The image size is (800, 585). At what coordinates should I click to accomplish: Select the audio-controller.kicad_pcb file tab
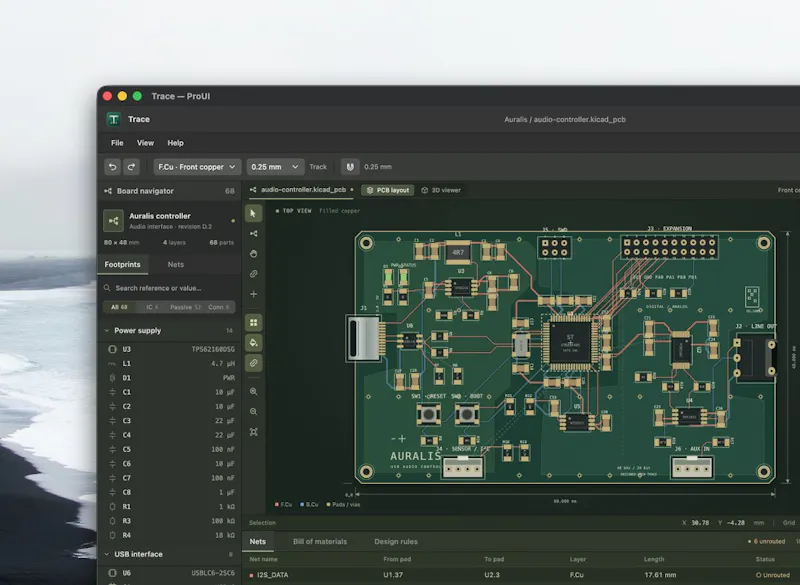[301, 190]
